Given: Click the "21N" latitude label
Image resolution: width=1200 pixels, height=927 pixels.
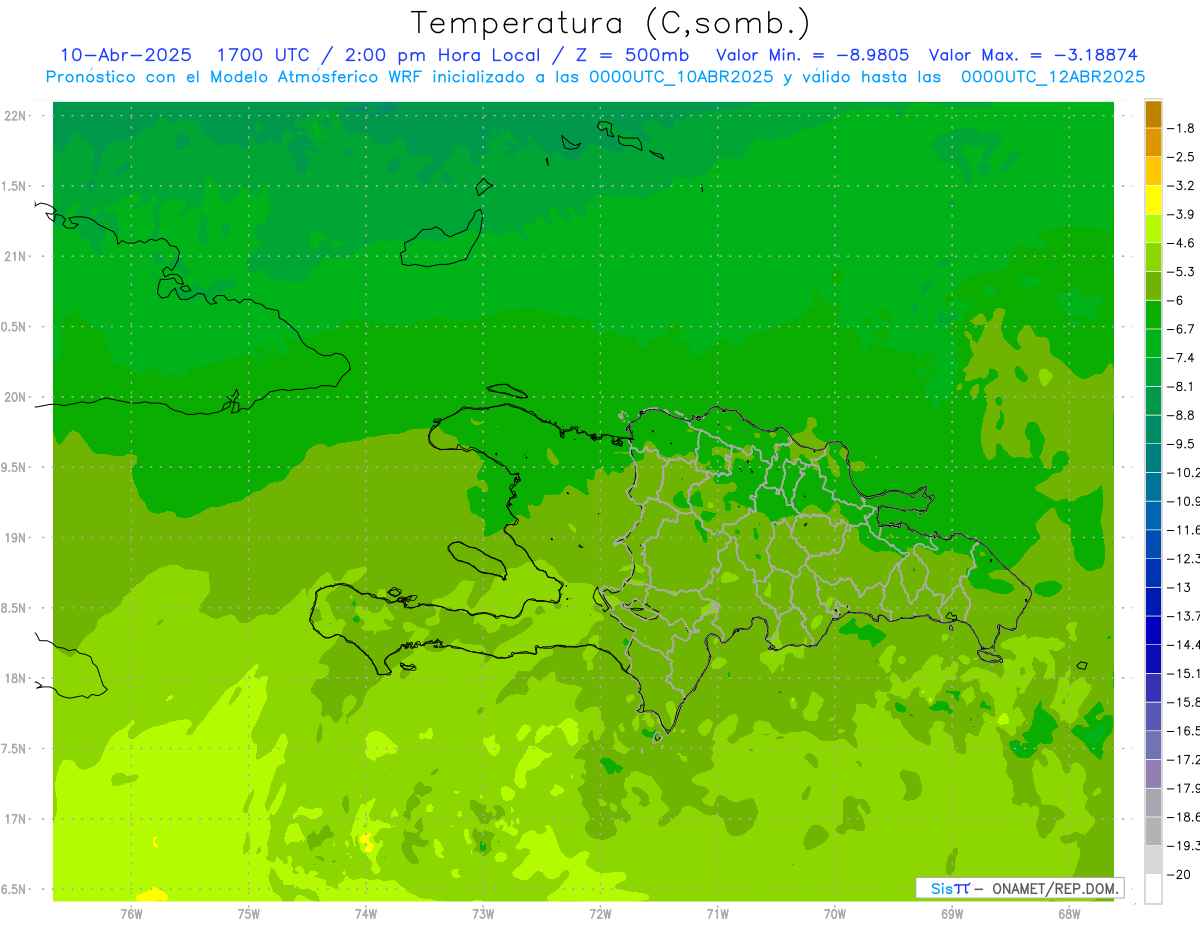Looking at the screenshot, I should (17, 257).
